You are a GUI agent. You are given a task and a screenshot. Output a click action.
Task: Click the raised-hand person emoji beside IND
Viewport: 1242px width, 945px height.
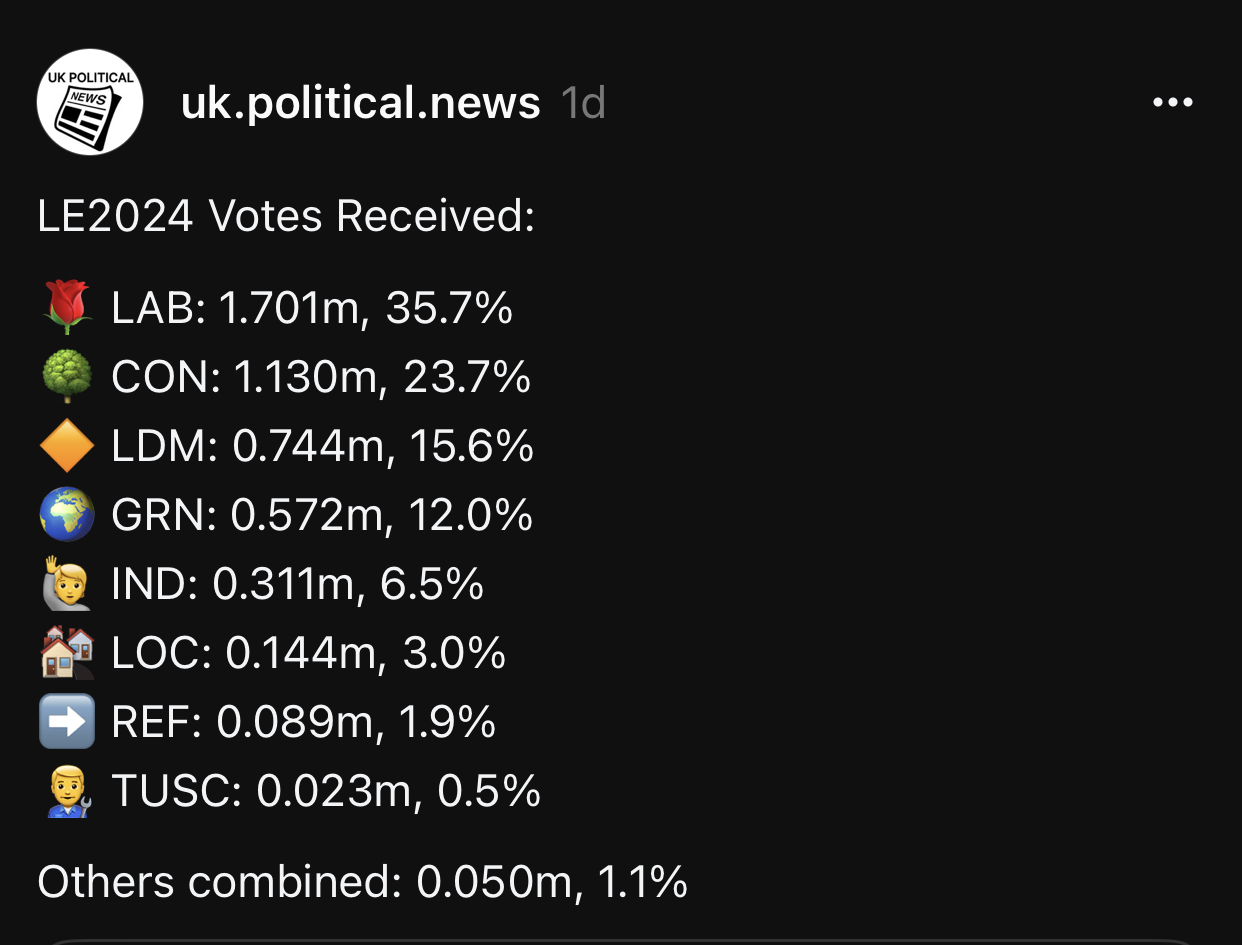(x=67, y=584)
